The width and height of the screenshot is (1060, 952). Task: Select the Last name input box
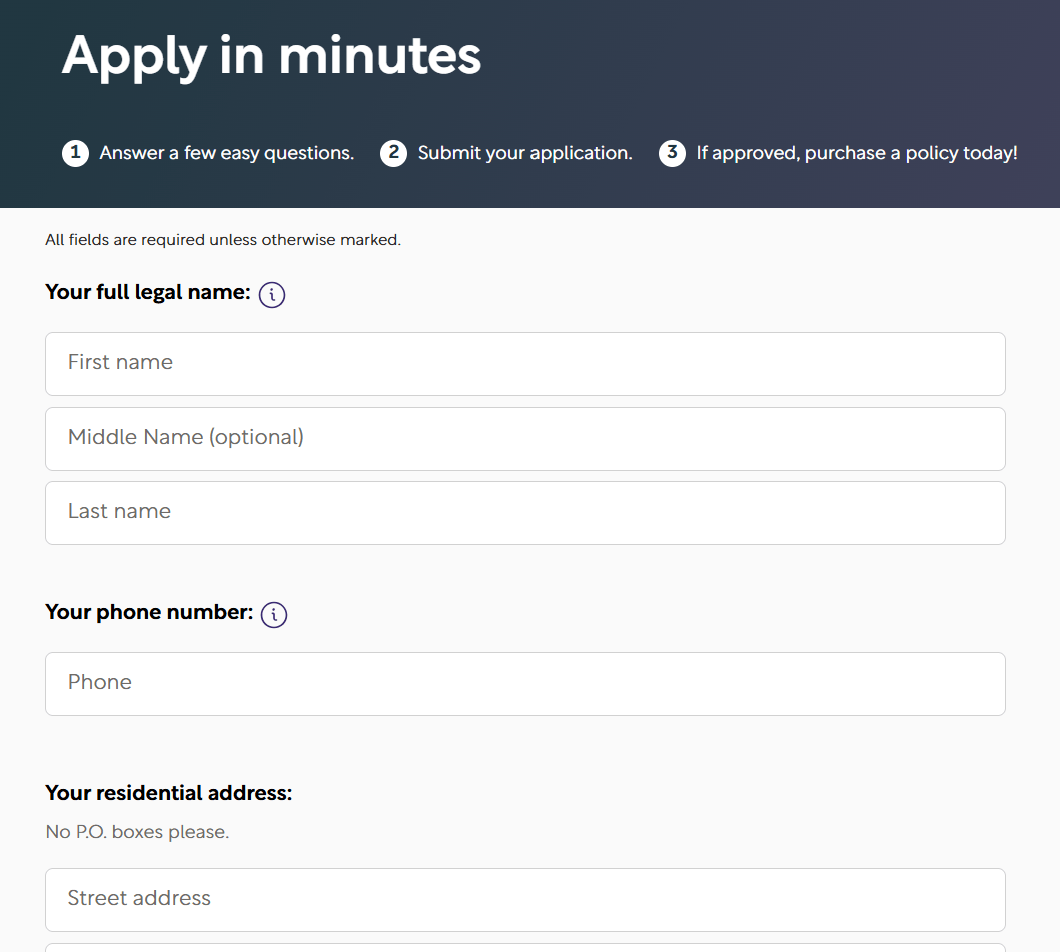525,513
